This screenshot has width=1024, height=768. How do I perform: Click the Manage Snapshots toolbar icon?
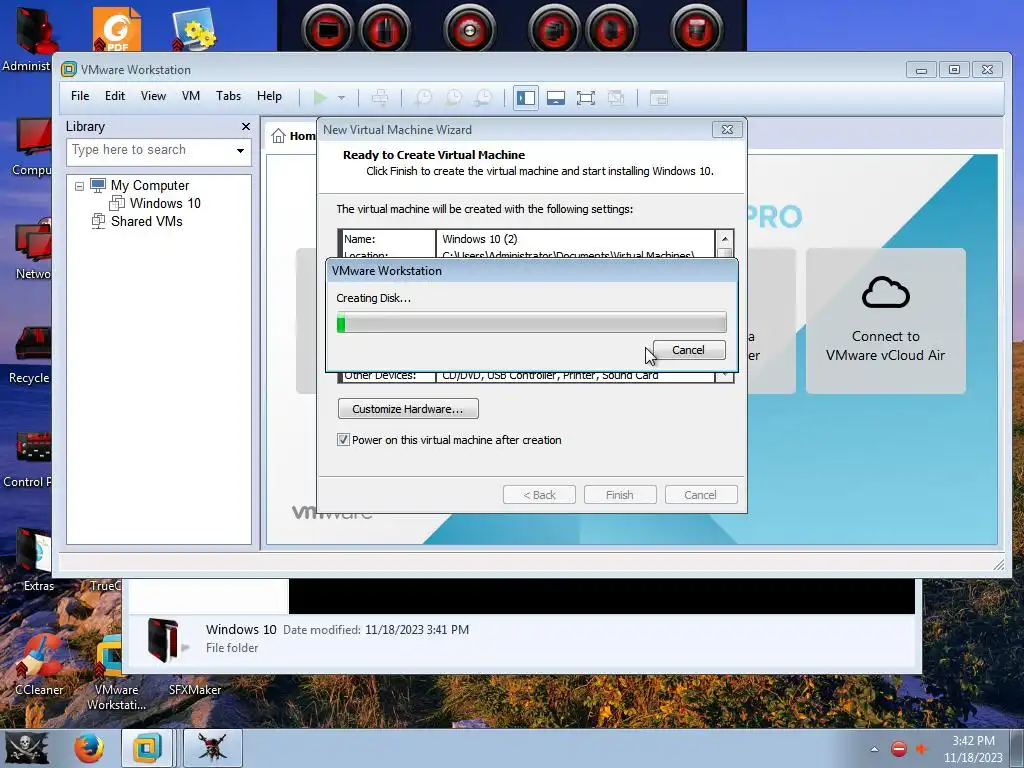tap(483, 98)
